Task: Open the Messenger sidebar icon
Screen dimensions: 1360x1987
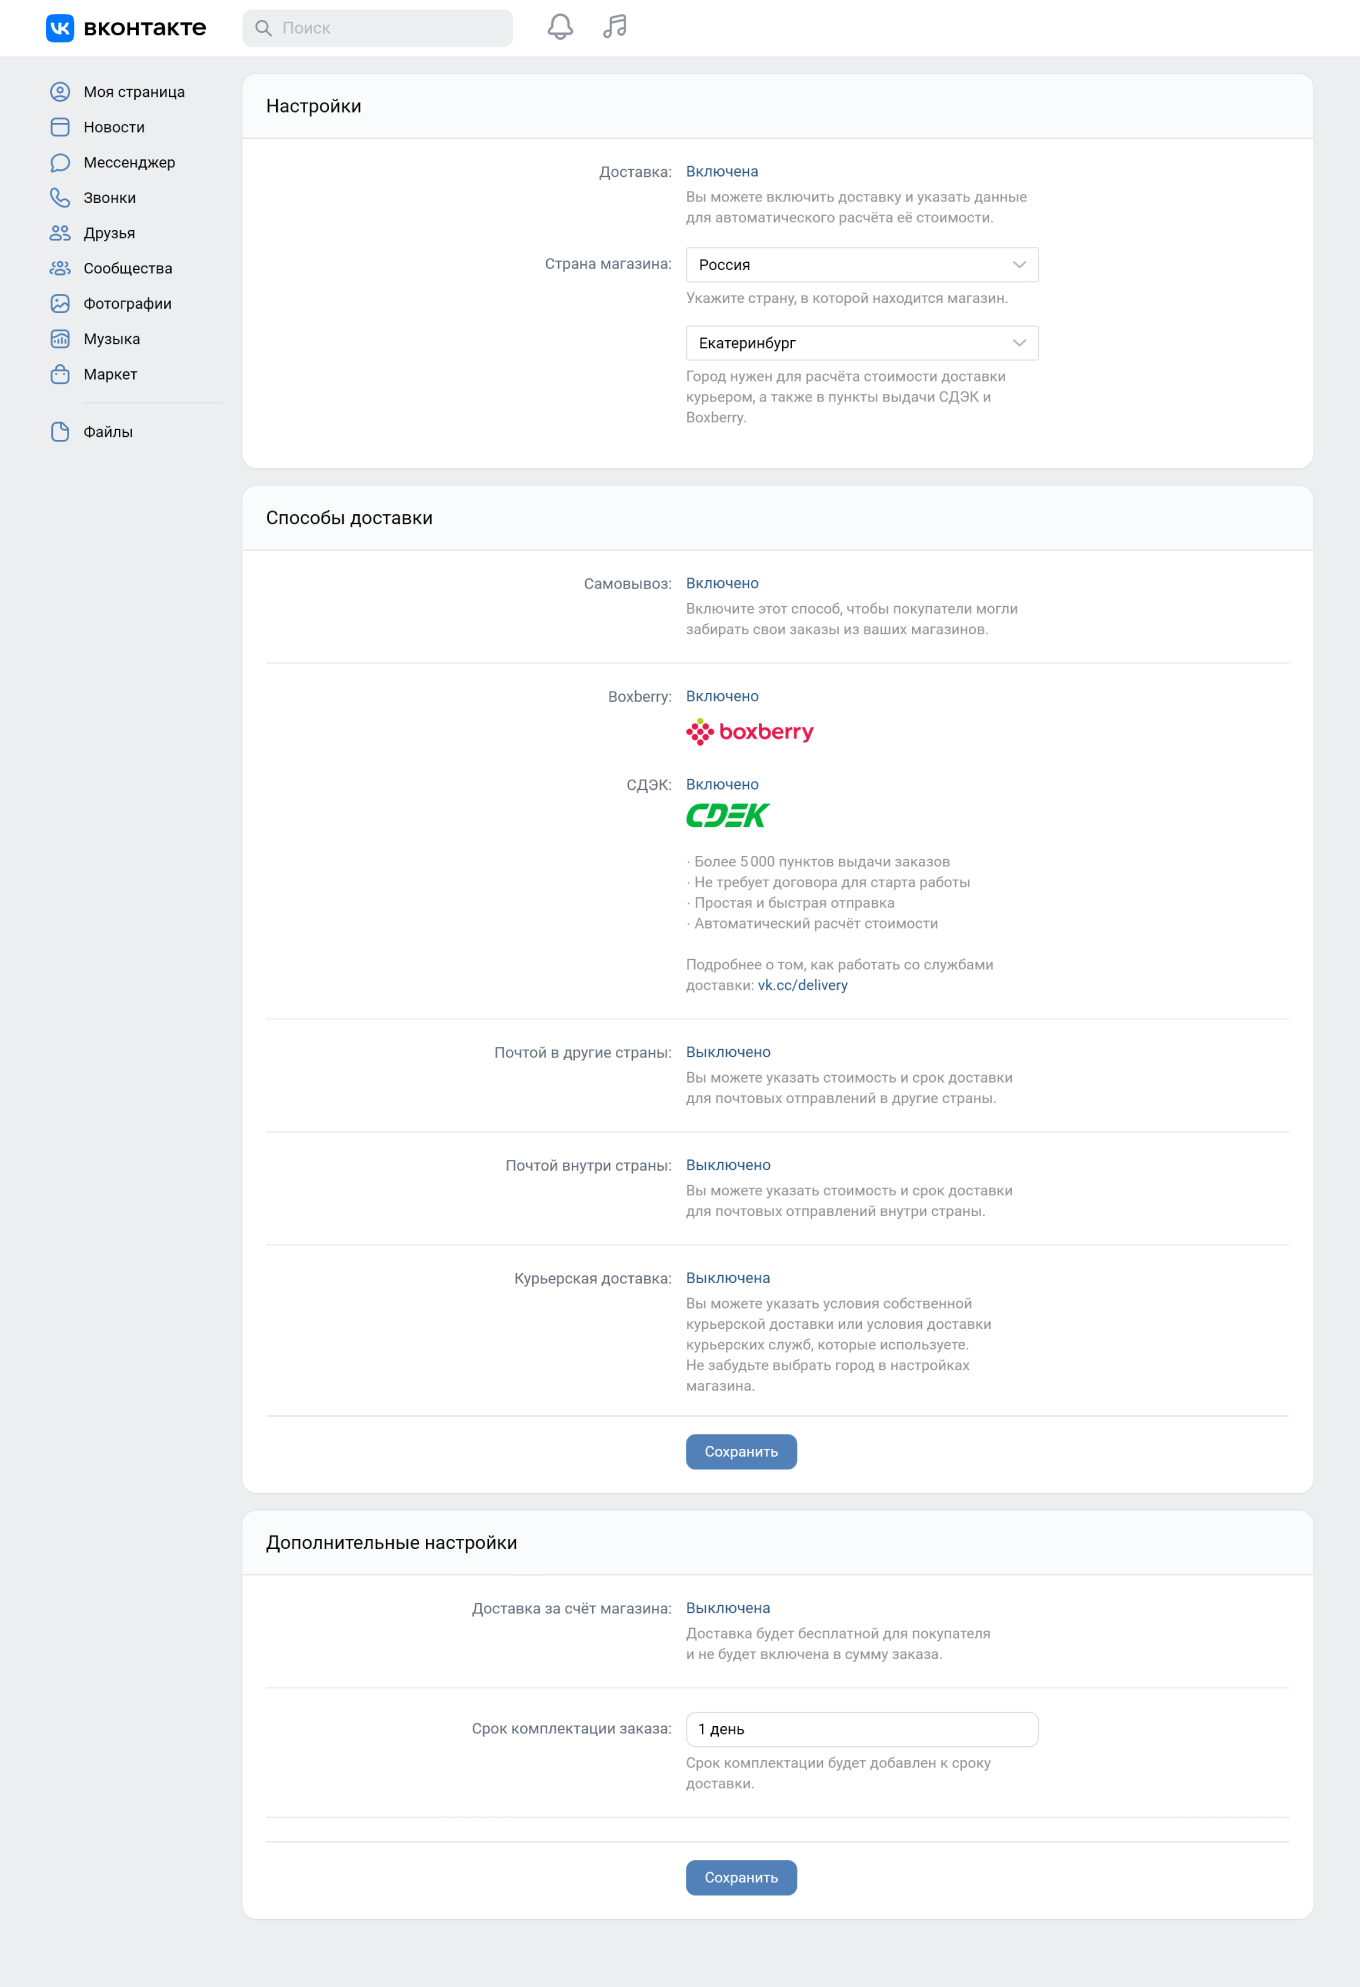Action: pyautogui.click(x=60, y=163)
